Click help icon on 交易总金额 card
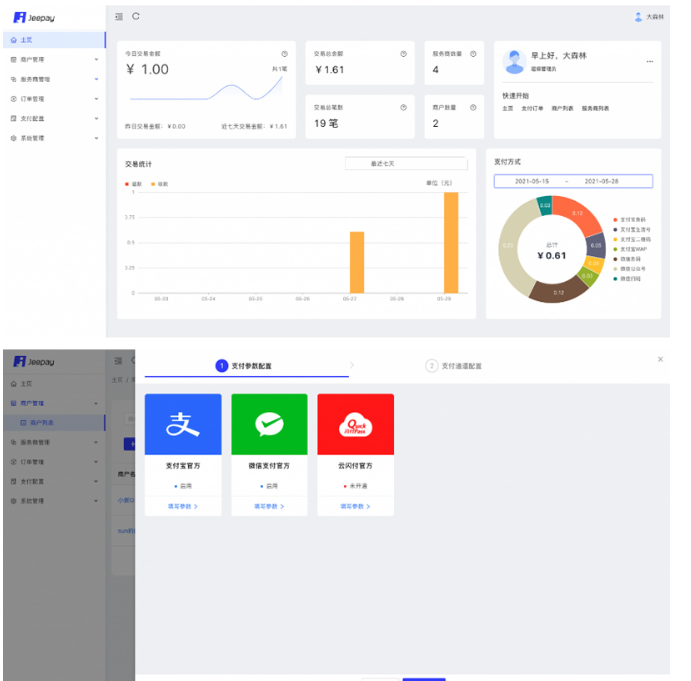 click(x=403, y=53)
